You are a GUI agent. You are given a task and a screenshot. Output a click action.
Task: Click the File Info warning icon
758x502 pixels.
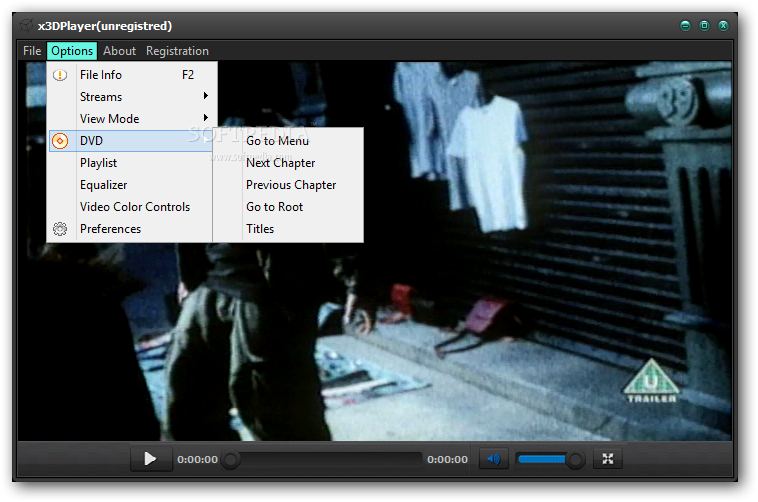coord(60,75)
